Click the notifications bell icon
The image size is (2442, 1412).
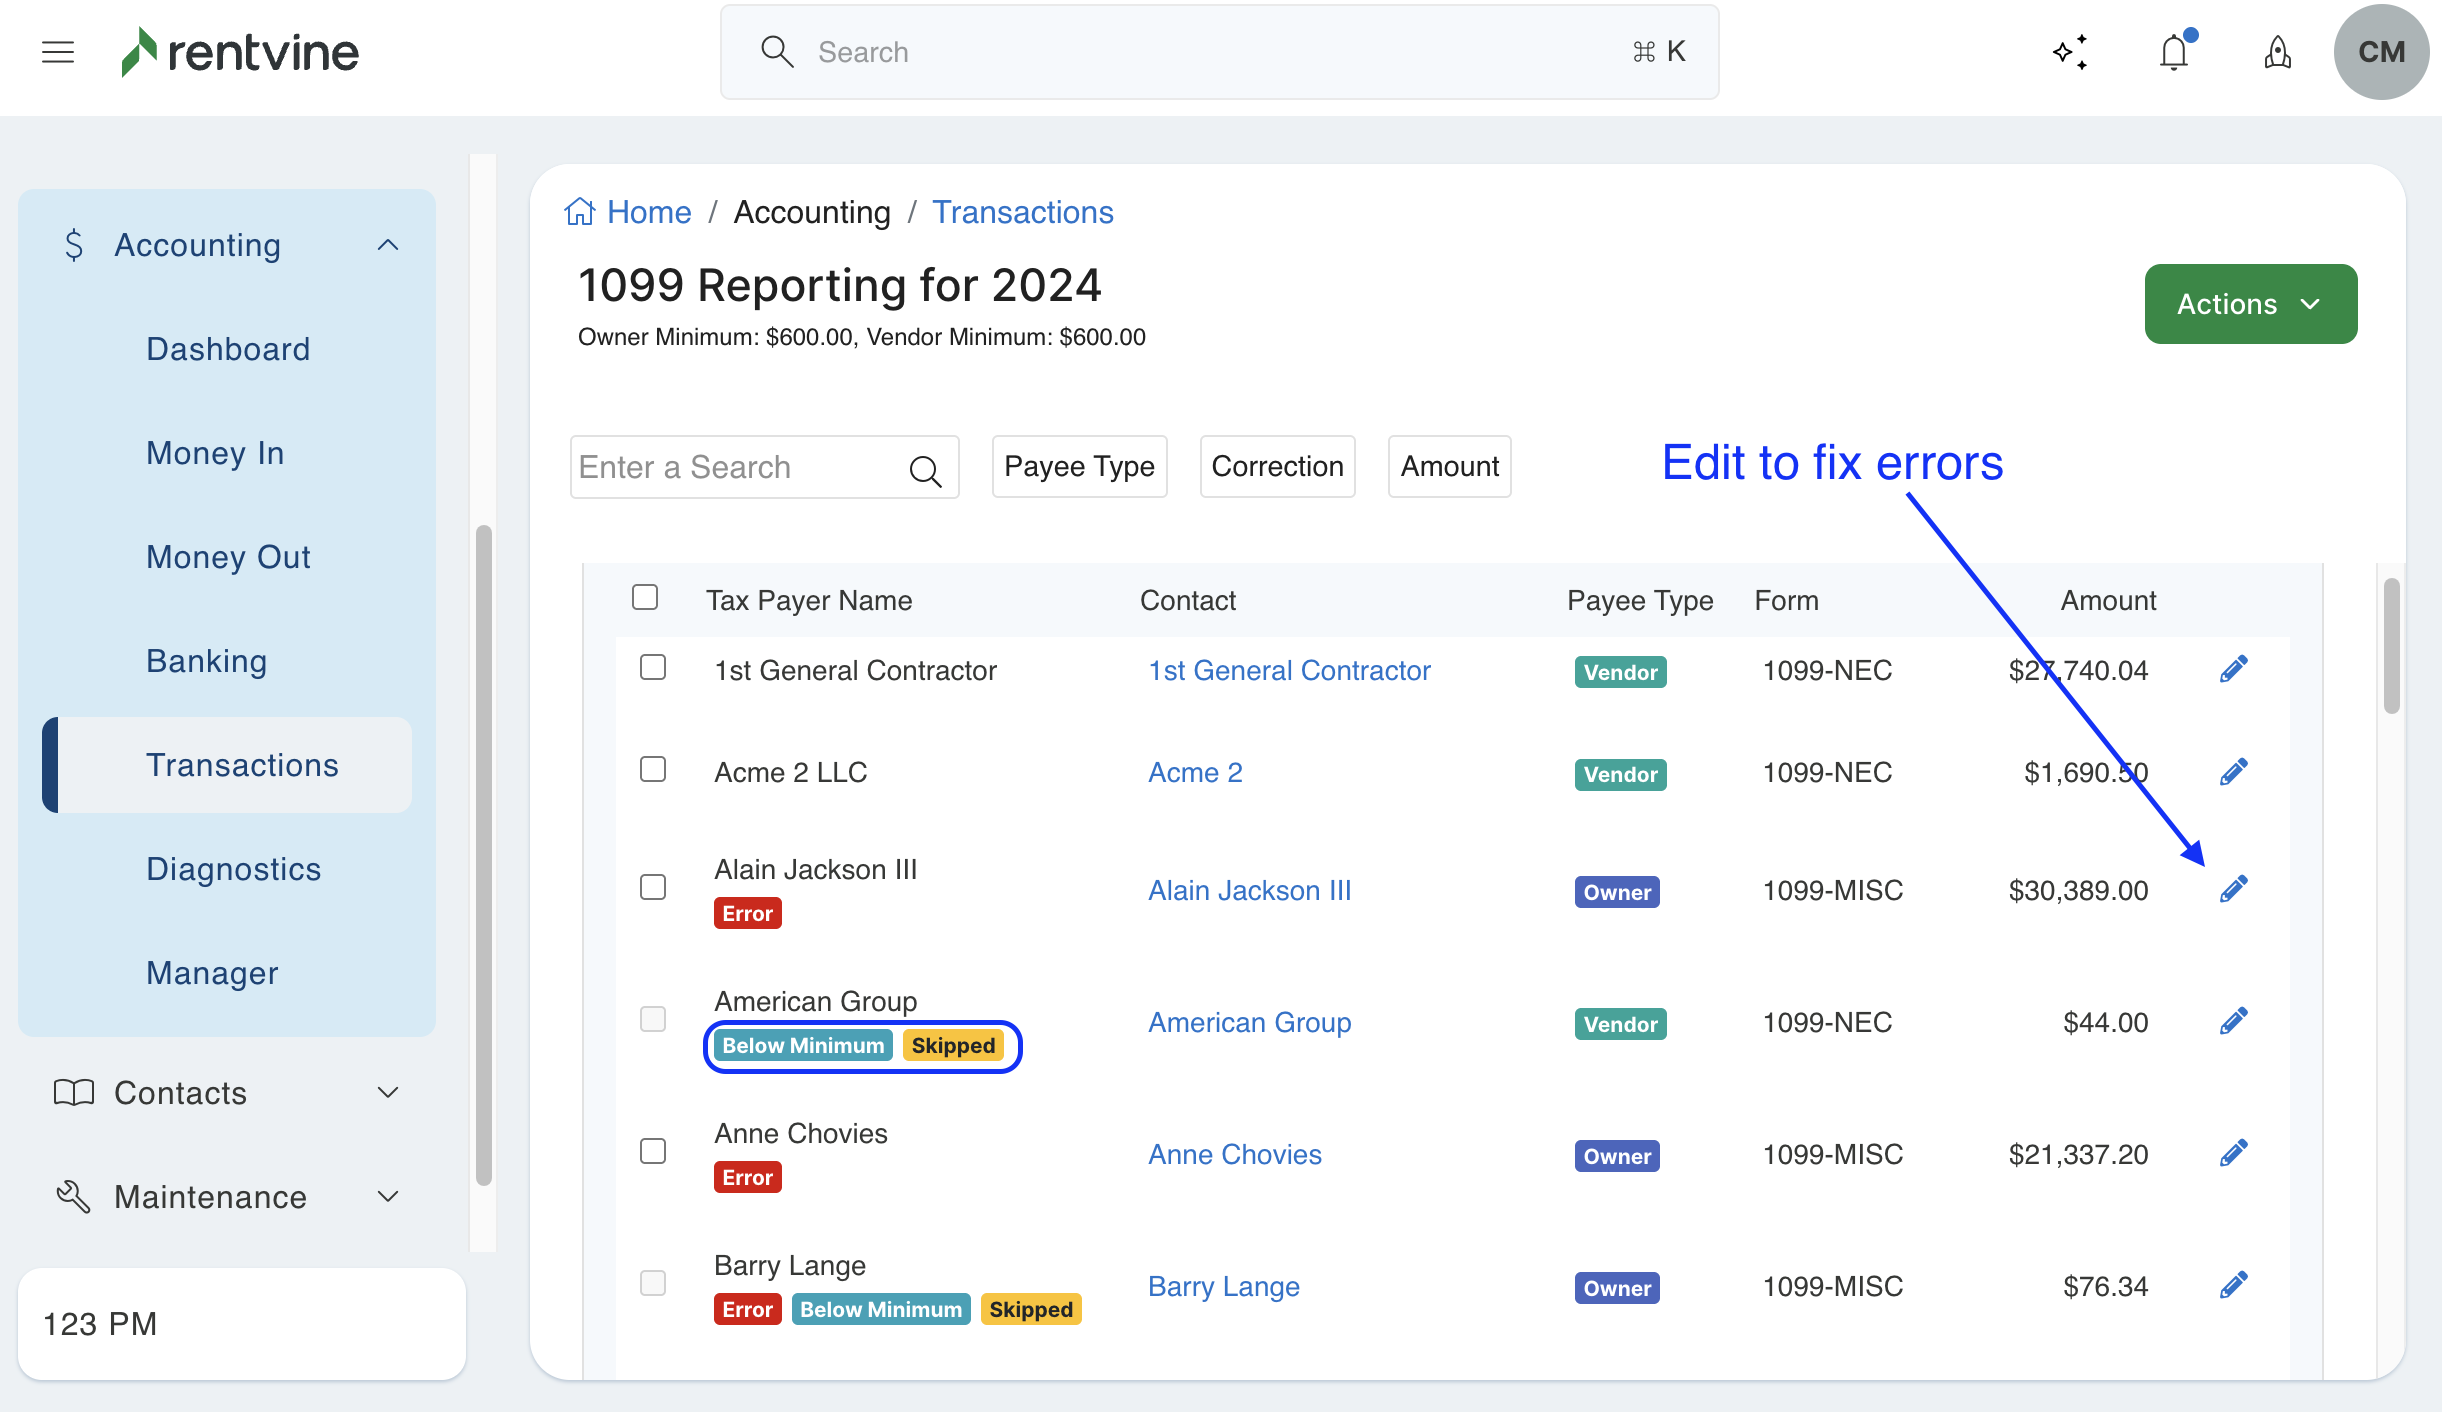[x=2173, y=52]
